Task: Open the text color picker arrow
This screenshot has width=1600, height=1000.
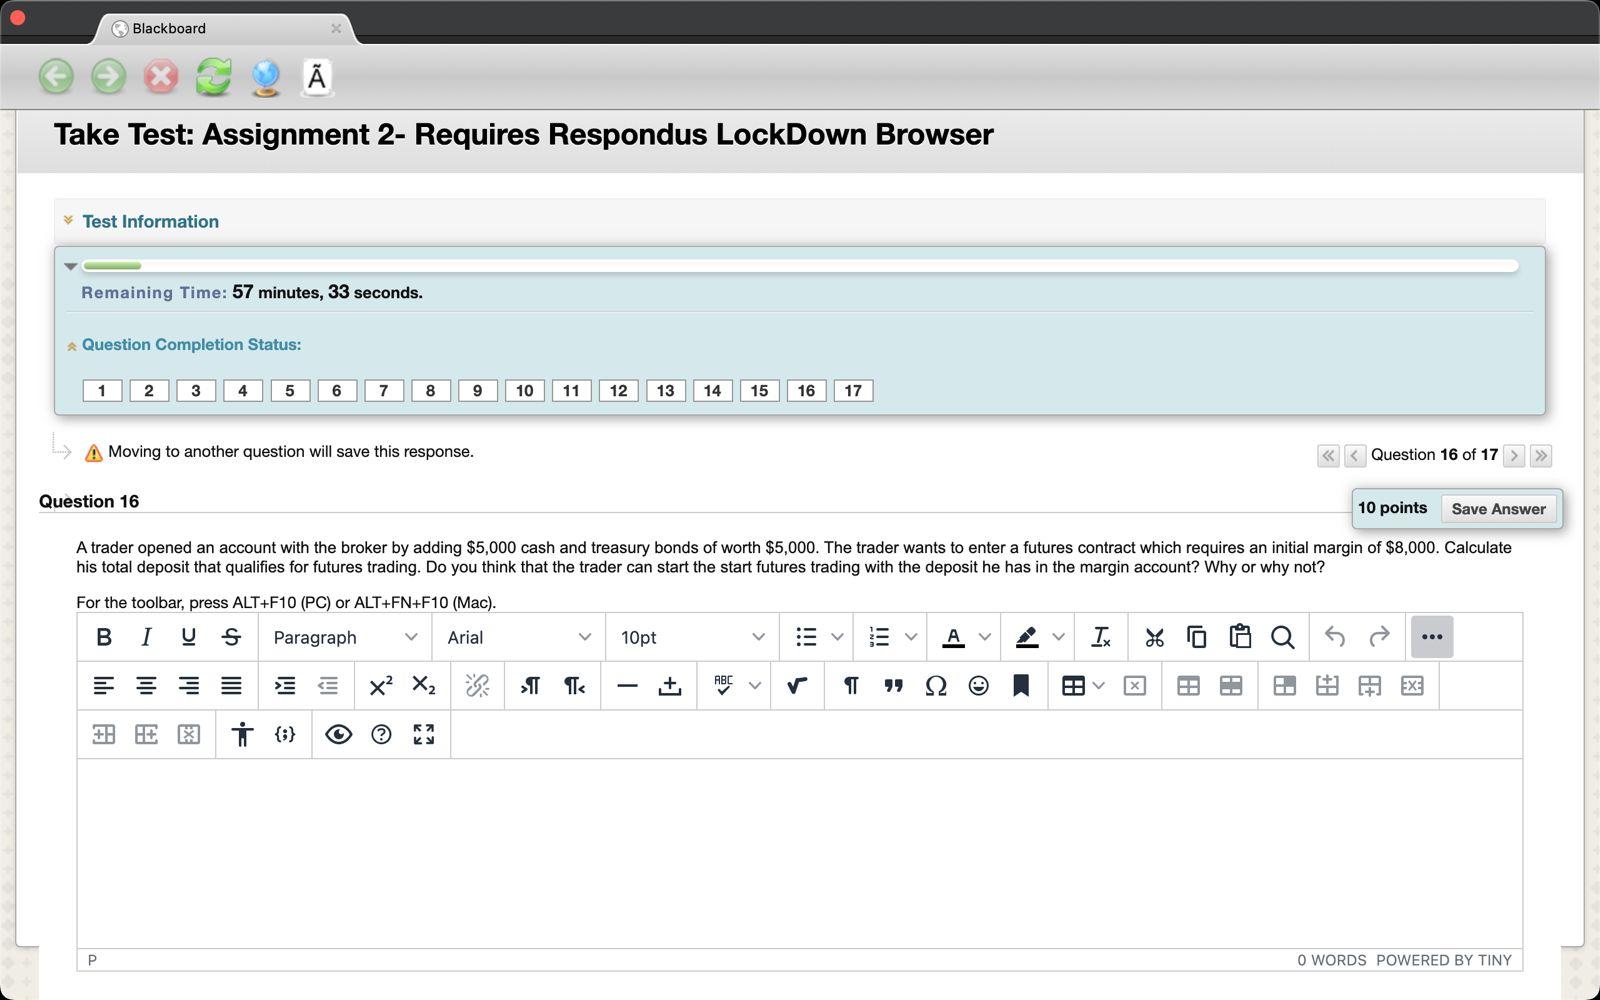Action: click(985, 637)
